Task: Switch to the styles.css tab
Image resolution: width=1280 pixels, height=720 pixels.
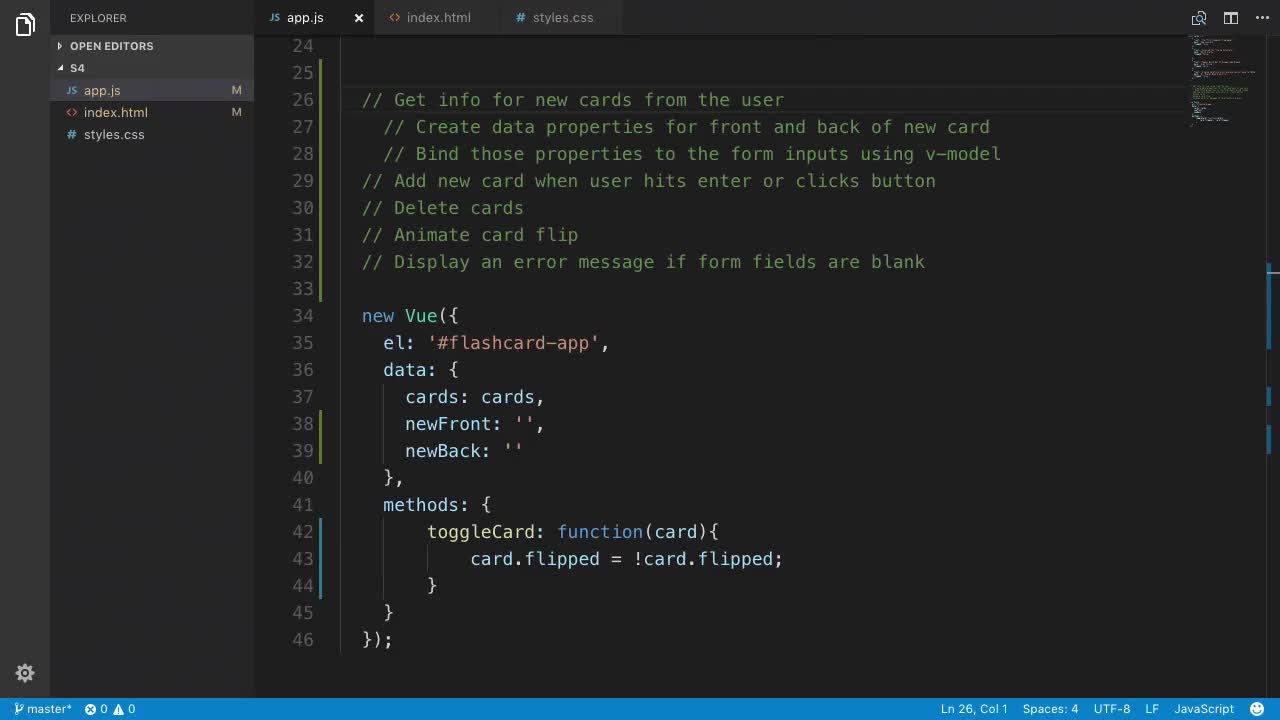Action: point(562,18)
